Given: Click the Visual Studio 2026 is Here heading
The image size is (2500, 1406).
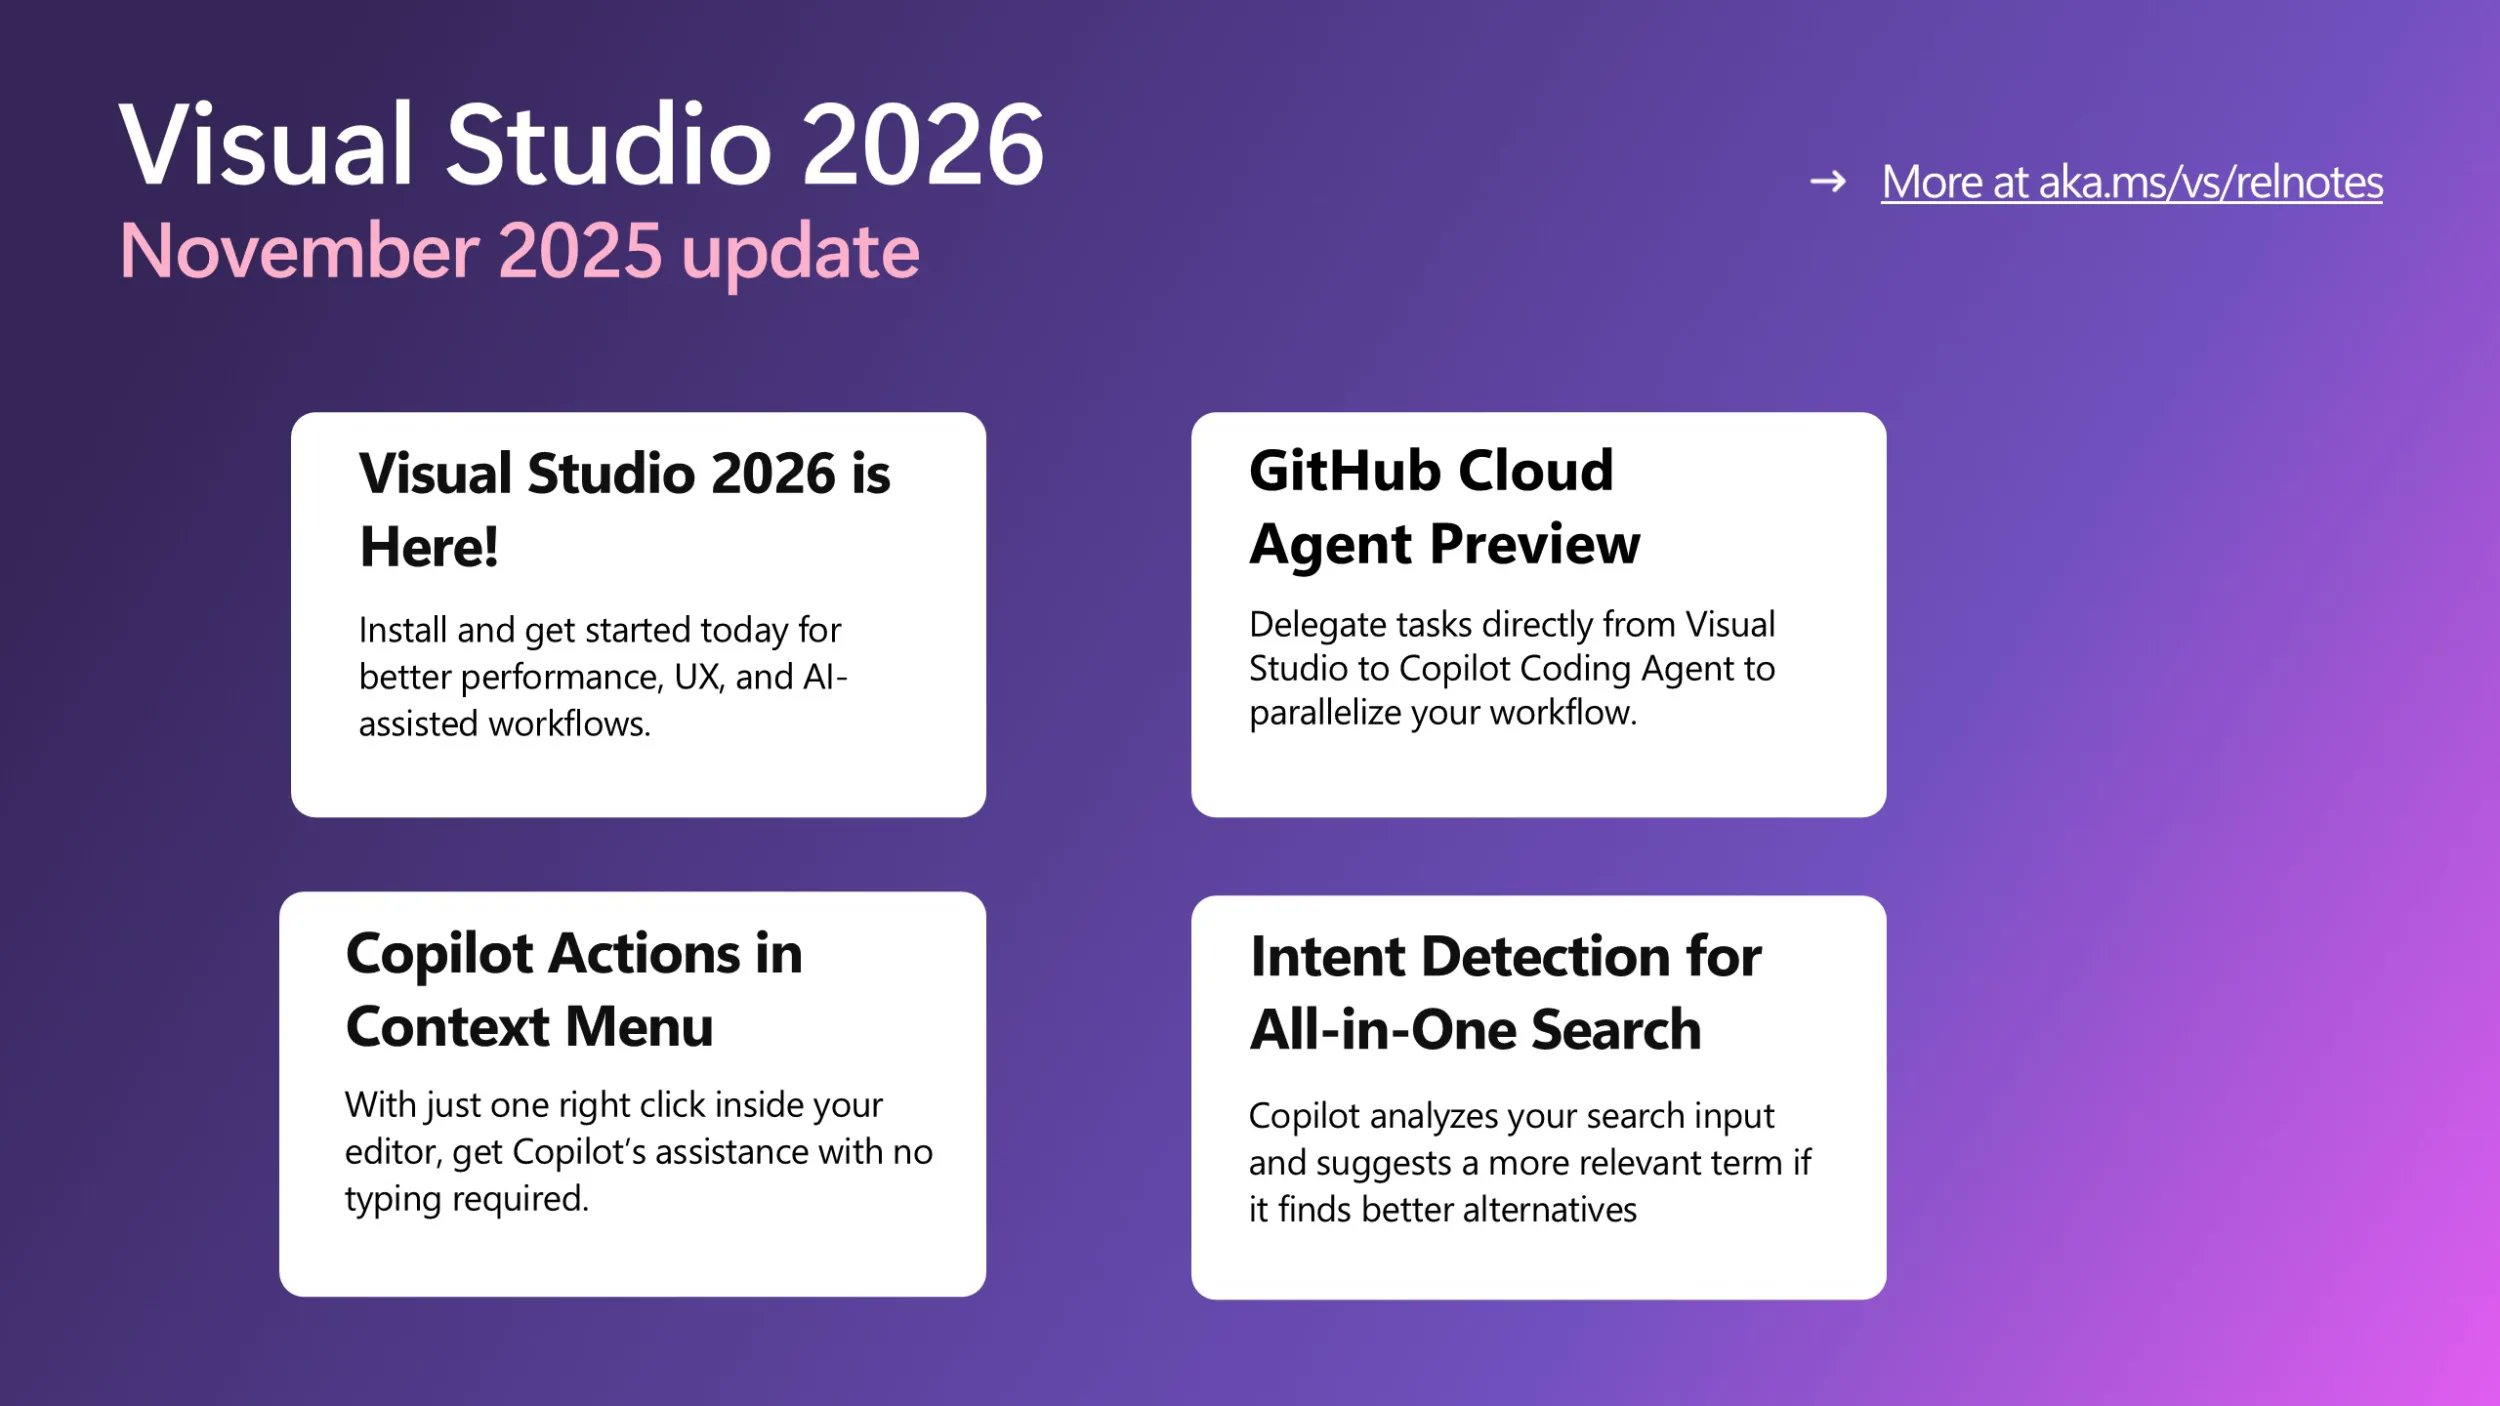Looking at the screenshot, I should 626,510.
